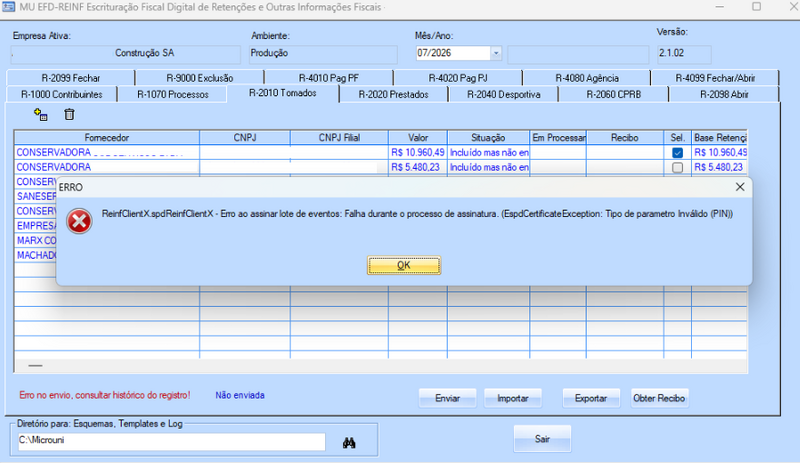
Task: Click the Valor cell R$ 5.480,23
Action: [418, 167]
